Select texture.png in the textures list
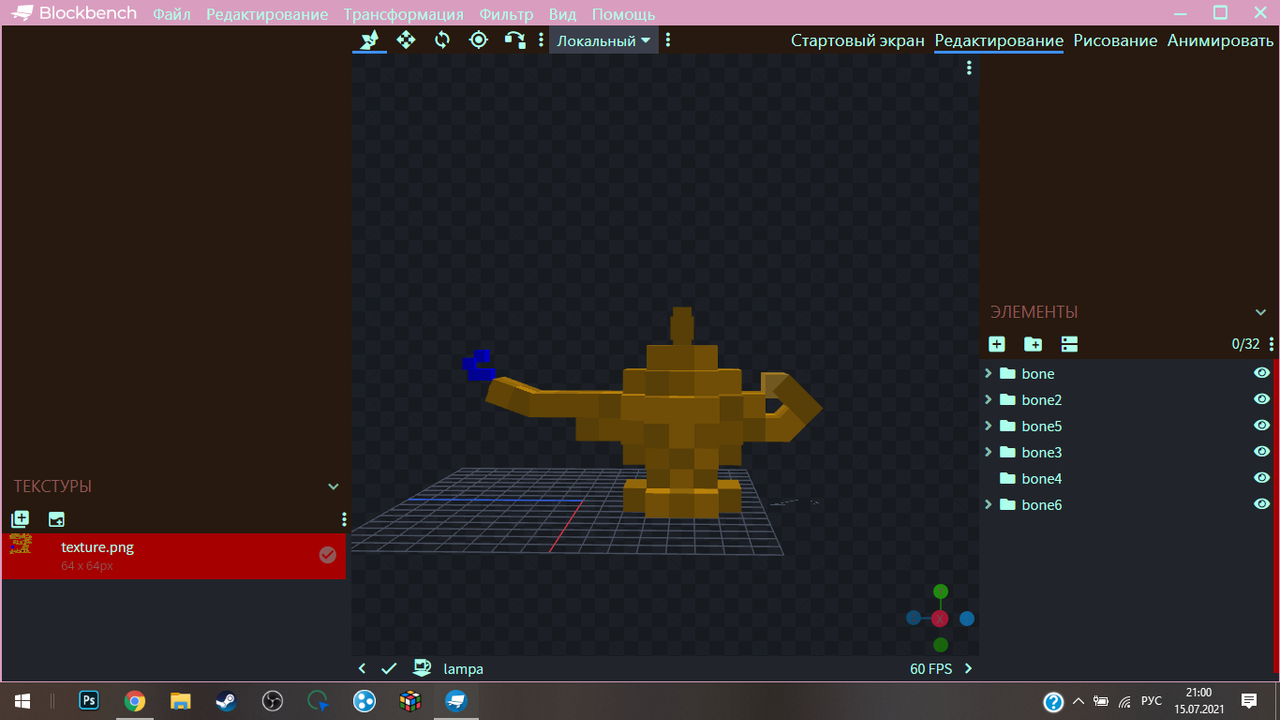This screenshot has height=720, width=1280. click(x=97, y=548)
